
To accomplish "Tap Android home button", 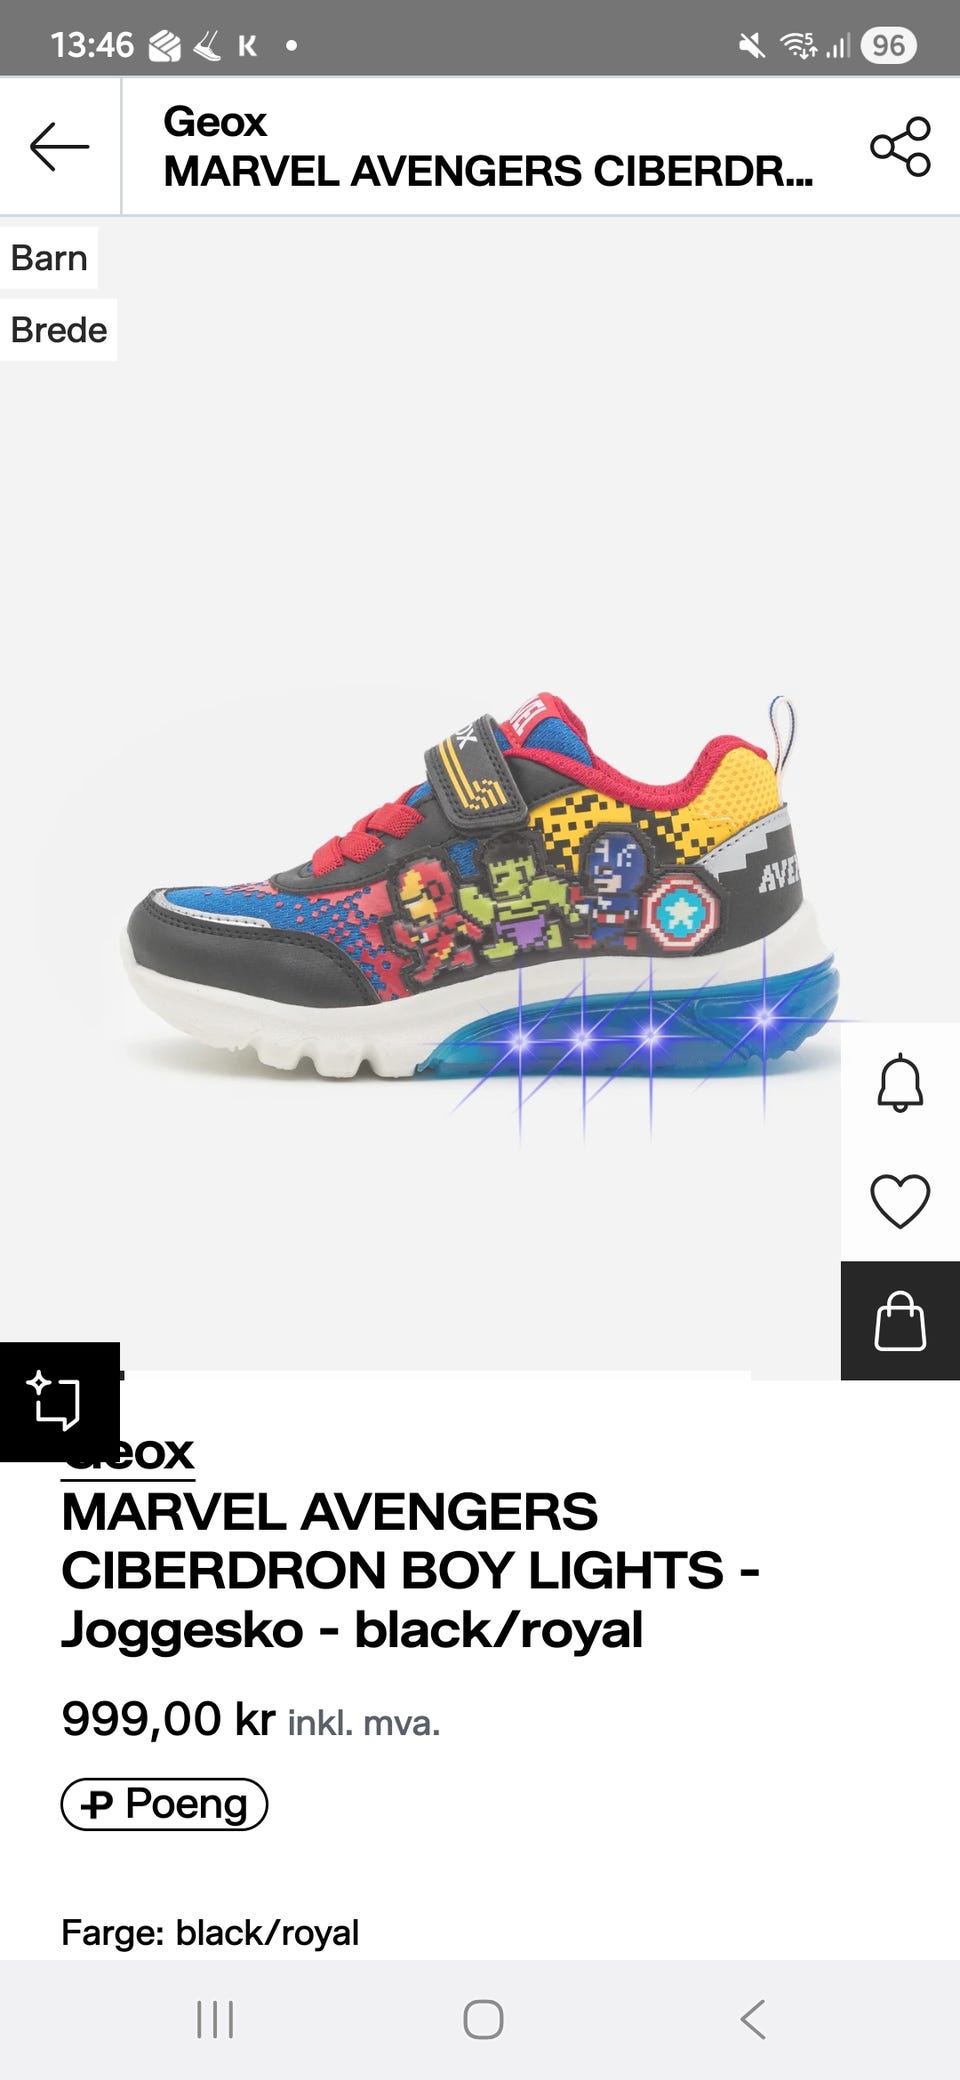I will [x=483, y=2019].
